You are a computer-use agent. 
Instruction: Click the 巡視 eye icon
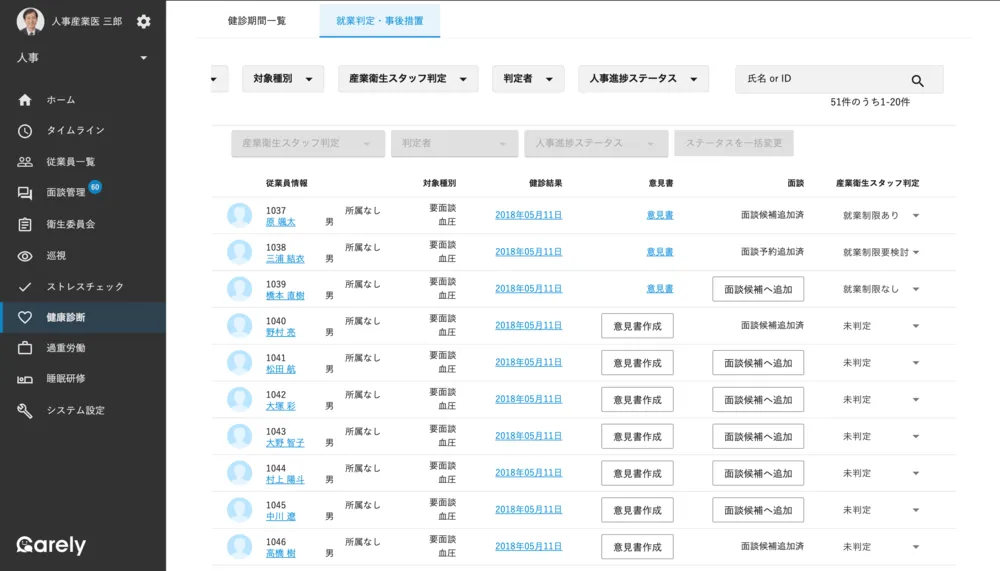click(x=25, y=256)
